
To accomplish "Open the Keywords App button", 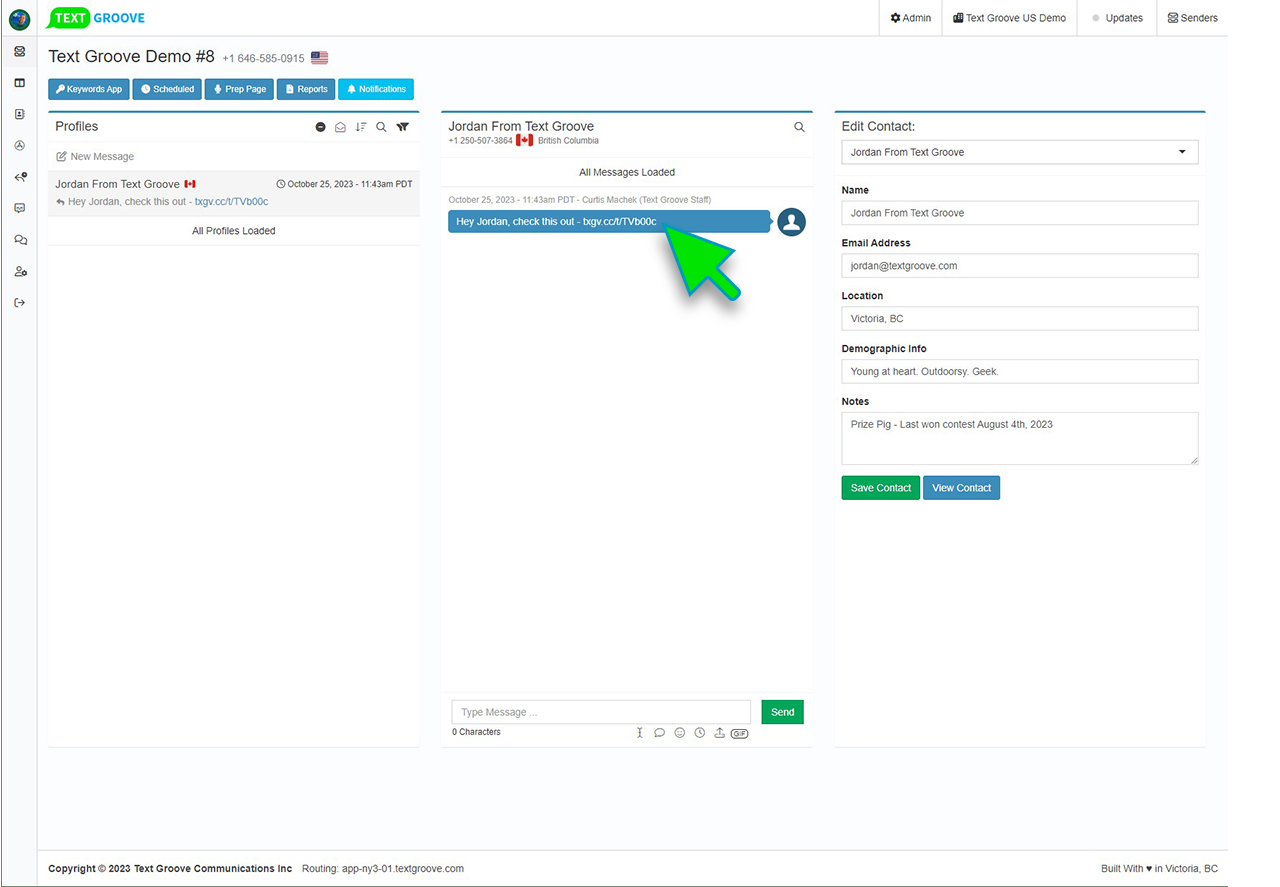I will 89,89.
